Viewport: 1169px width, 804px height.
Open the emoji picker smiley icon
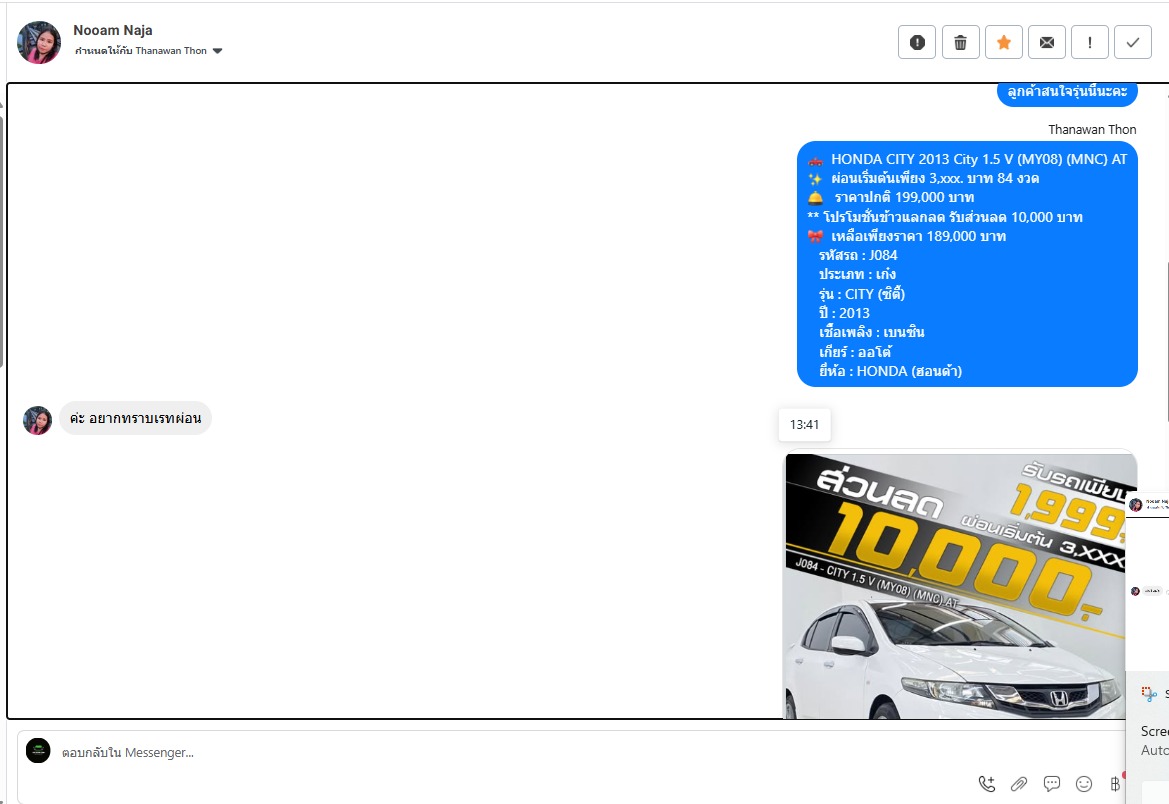1083,784
